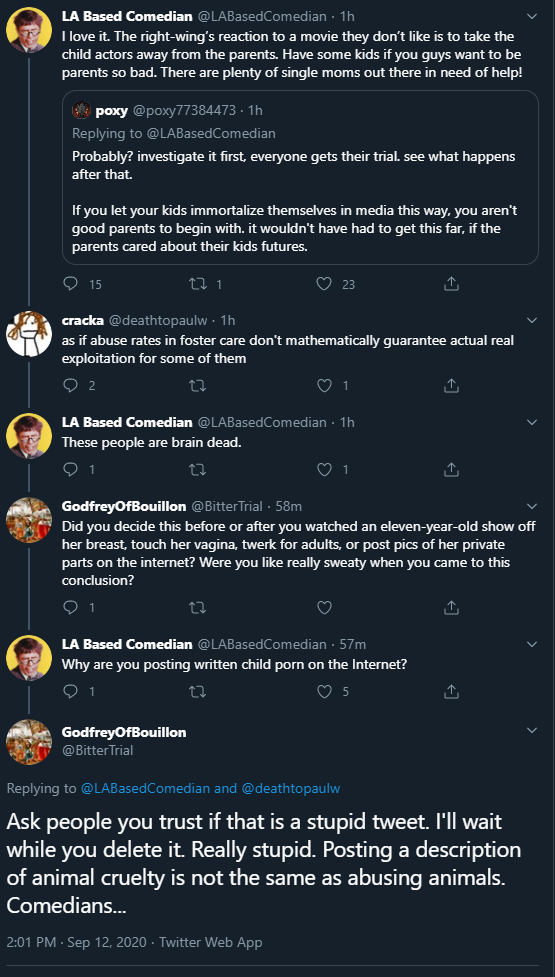Screen dimensions: 555x977
Task: Like GodfreyOfBouillon's 58m tweet
Action: click(x=324, y=606)
